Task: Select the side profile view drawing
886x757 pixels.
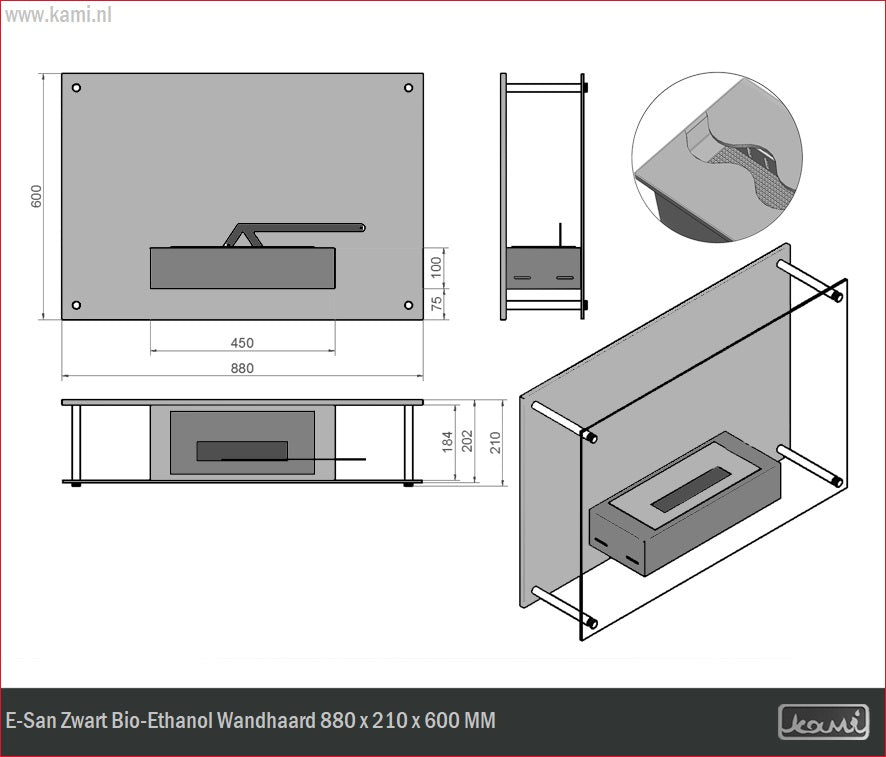Action: coord(543,196)
